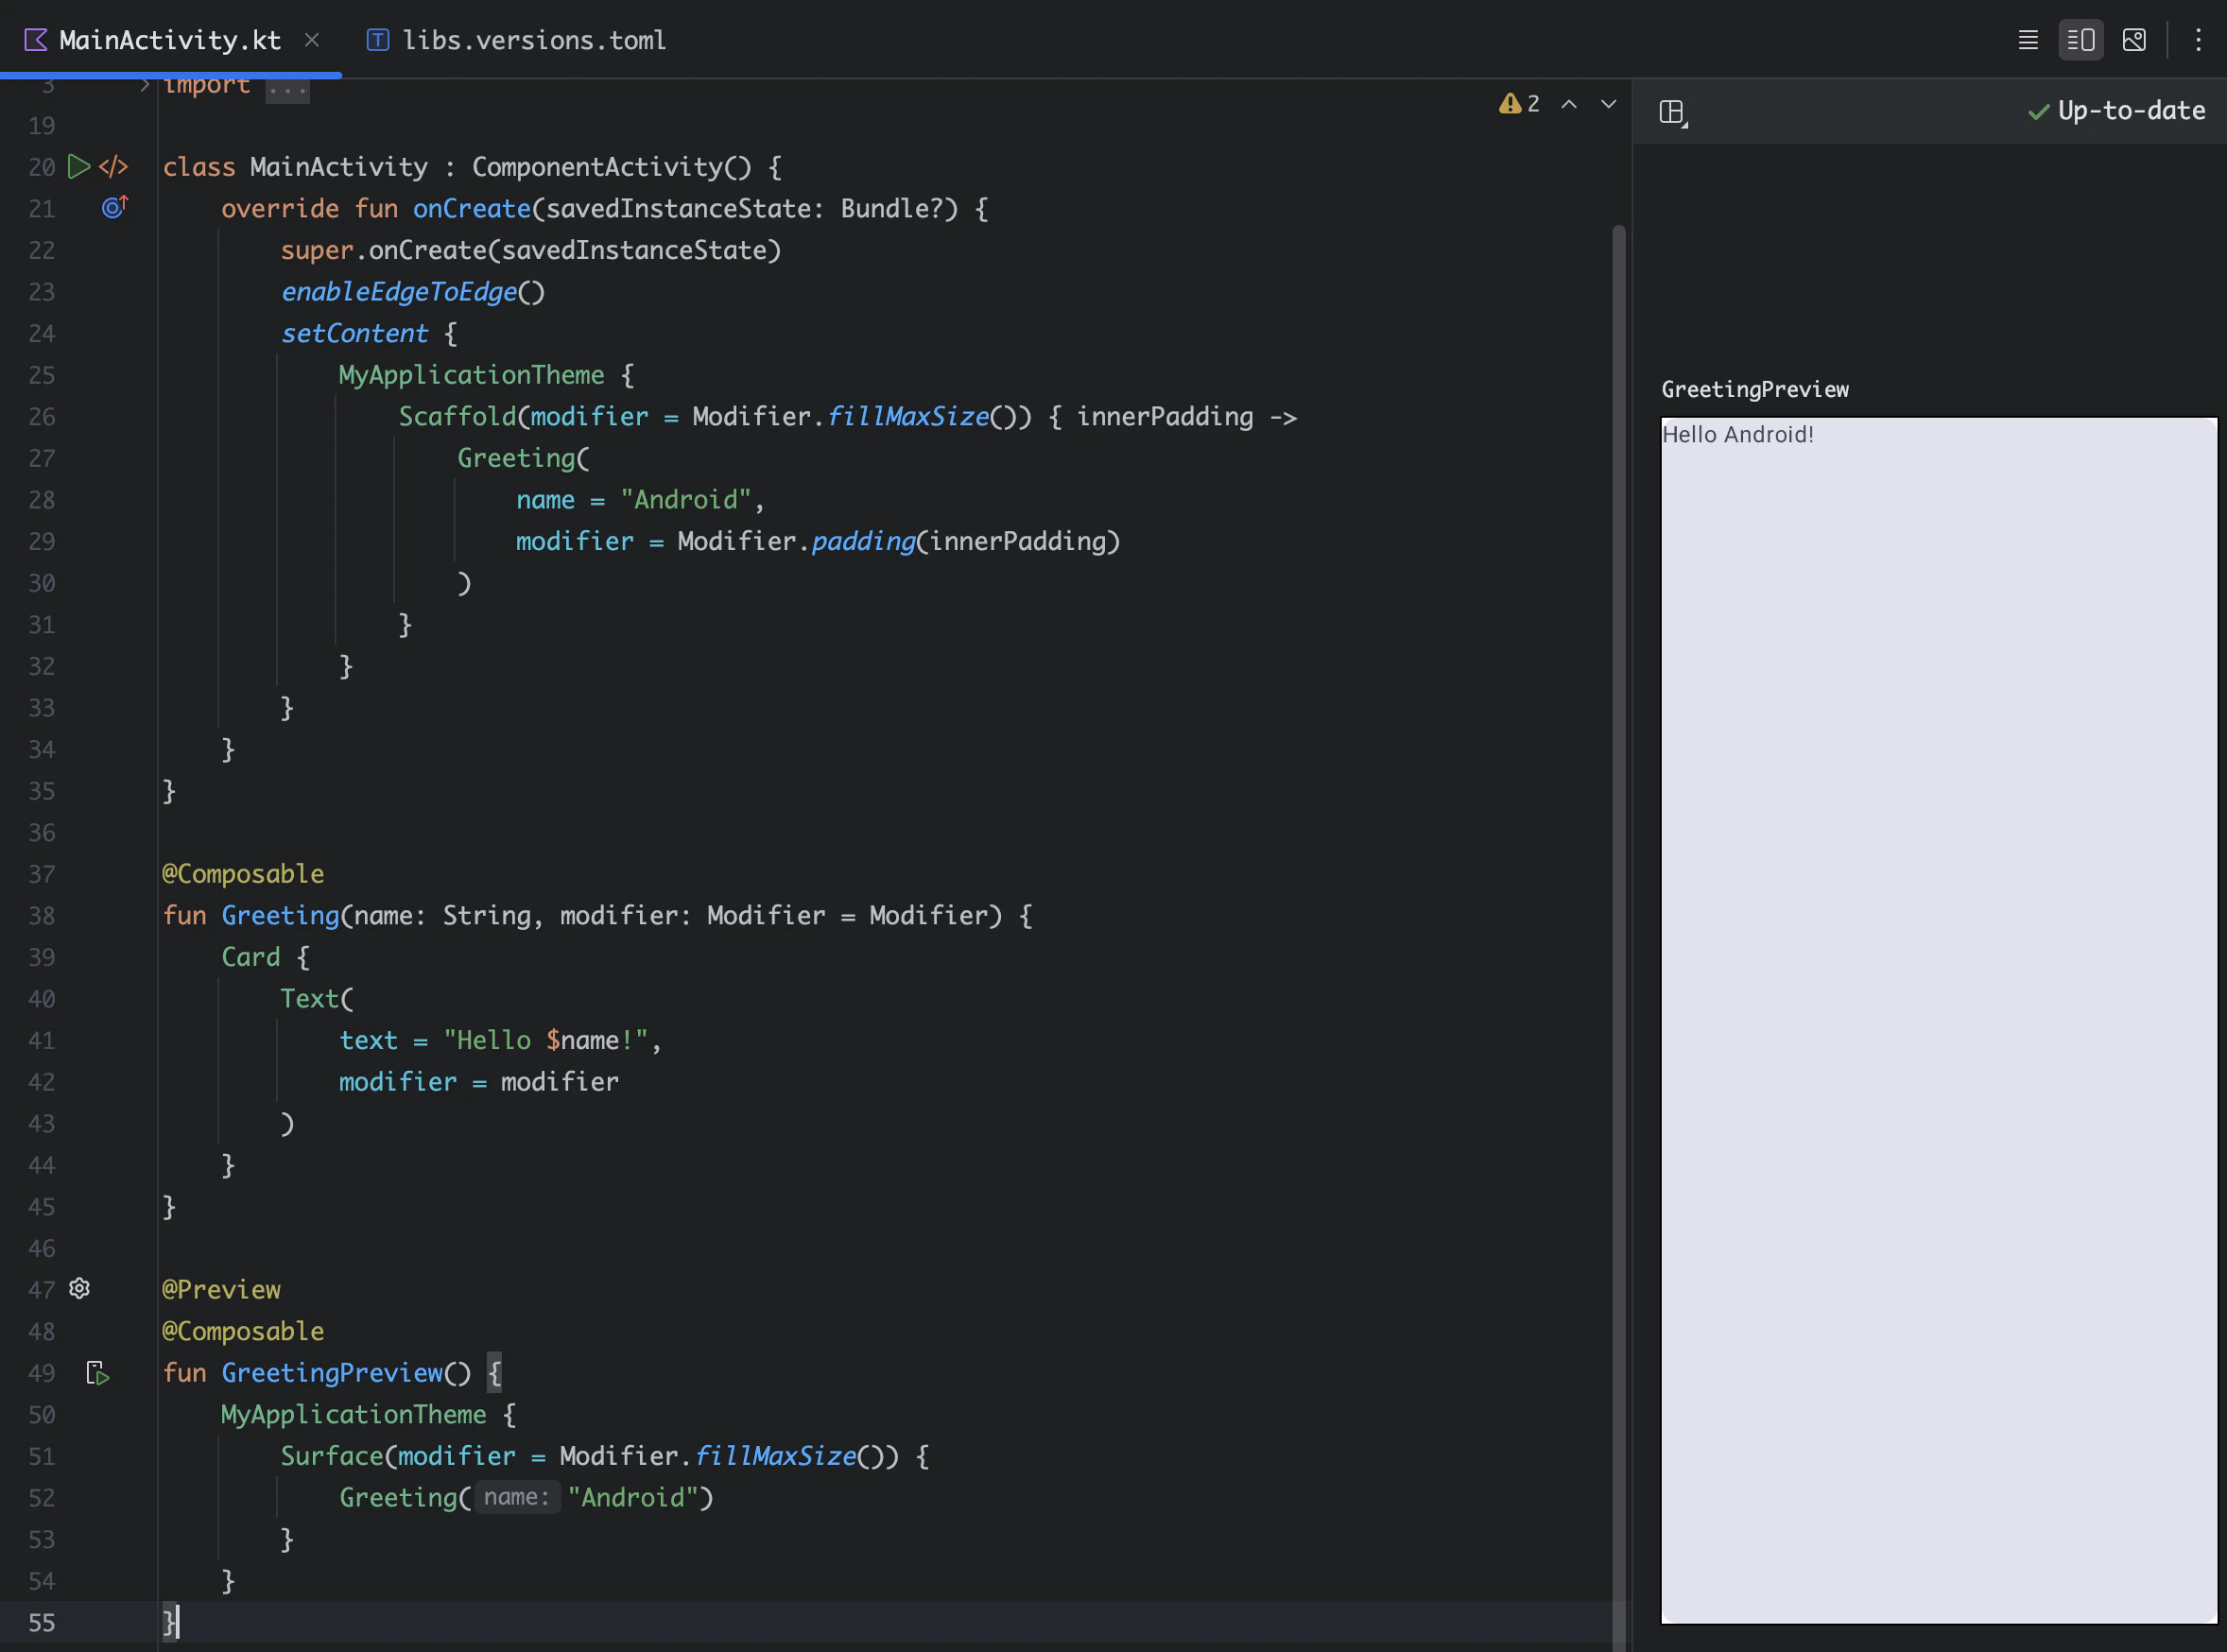The width and height of the screenshot is (2227, 1652).
Task: Click the innerPadding lambda parameter
Action: click(1165, 416)
